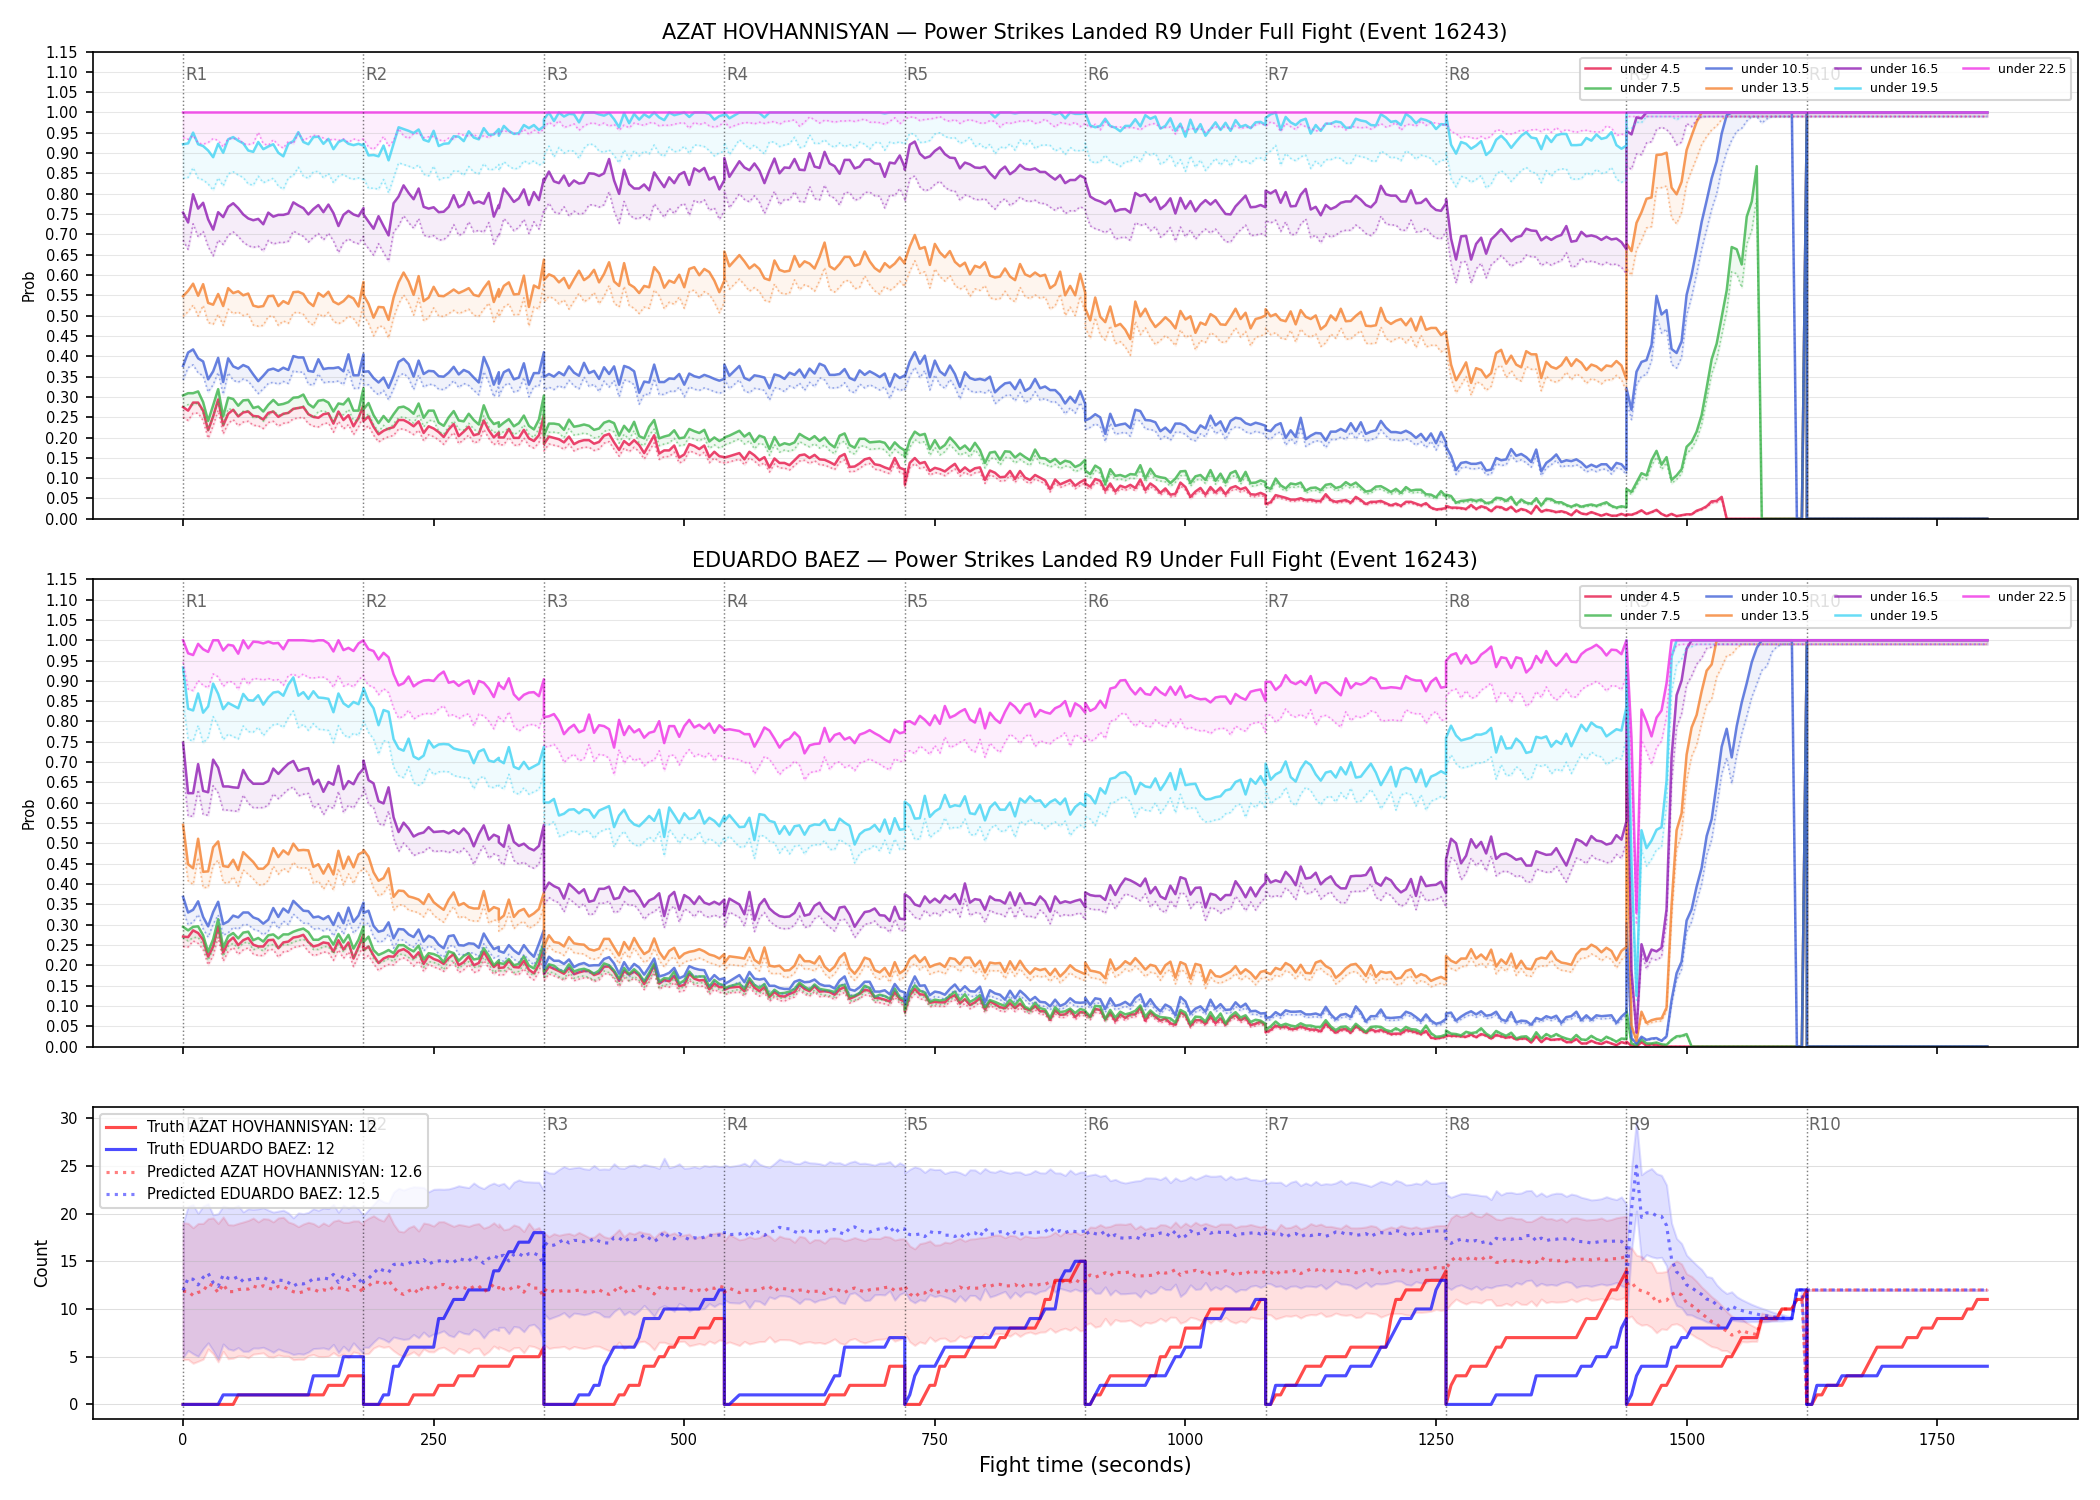Click 'Prob' axis label on Hovhannisyan chart
Viewport: 2100px width, 1500px height.
click(x=28, y=286)
